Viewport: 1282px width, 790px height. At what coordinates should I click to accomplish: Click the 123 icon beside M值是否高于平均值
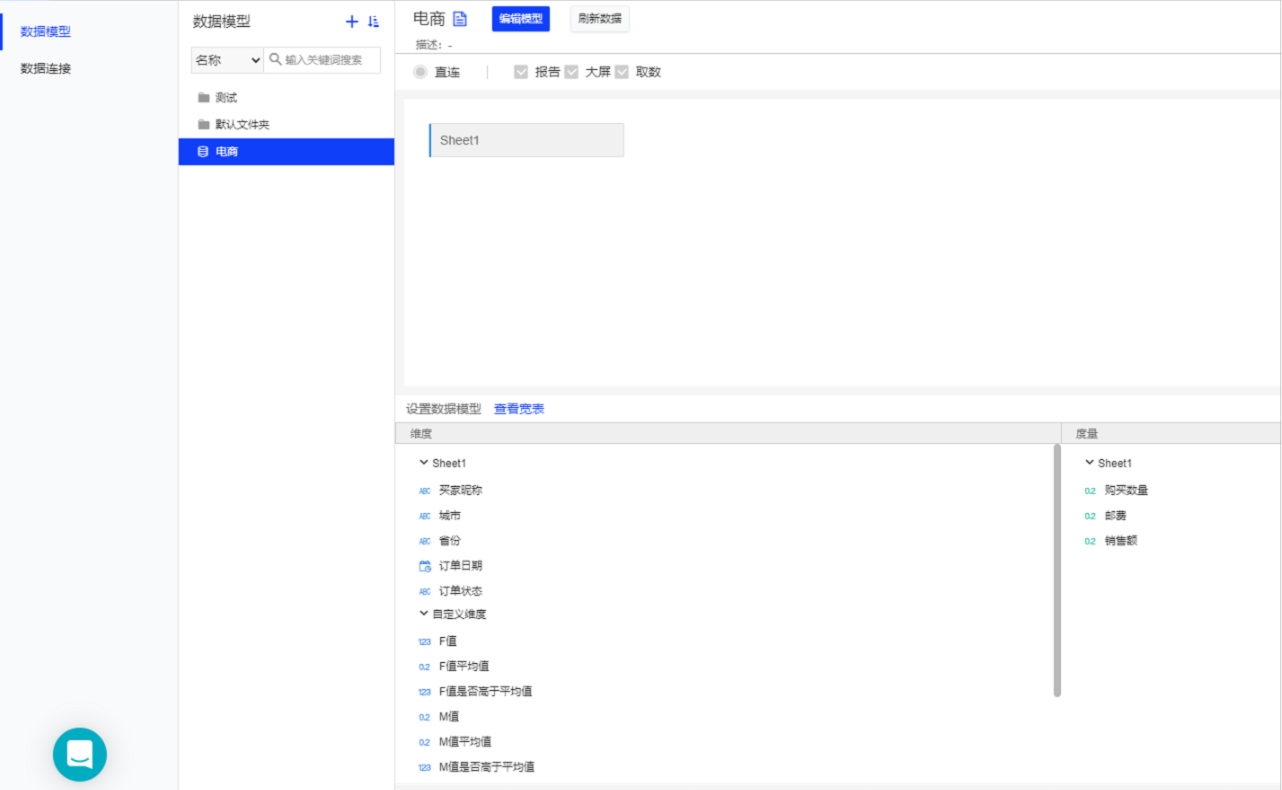click(x=425, y=767)
